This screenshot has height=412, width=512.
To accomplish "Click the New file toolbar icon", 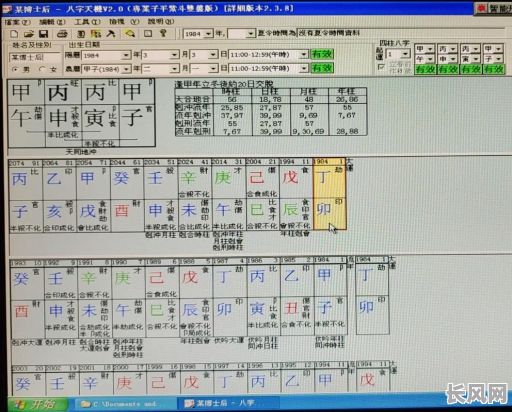I will click(14, 34).
